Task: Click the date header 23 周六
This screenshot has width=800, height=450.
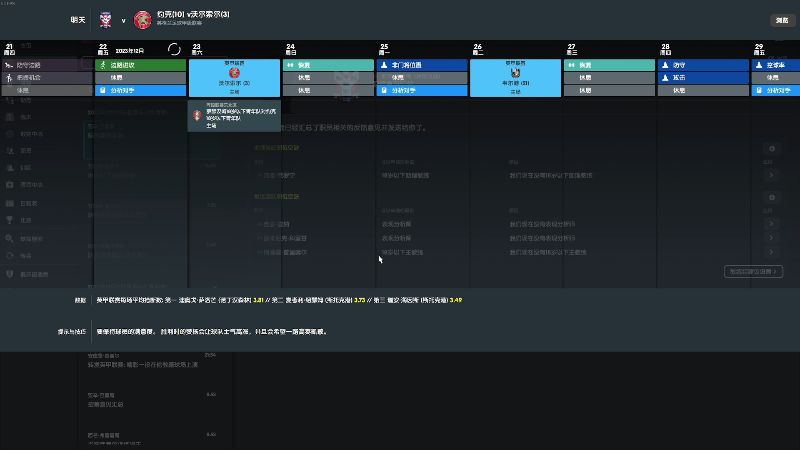Action: coord(197,49)
